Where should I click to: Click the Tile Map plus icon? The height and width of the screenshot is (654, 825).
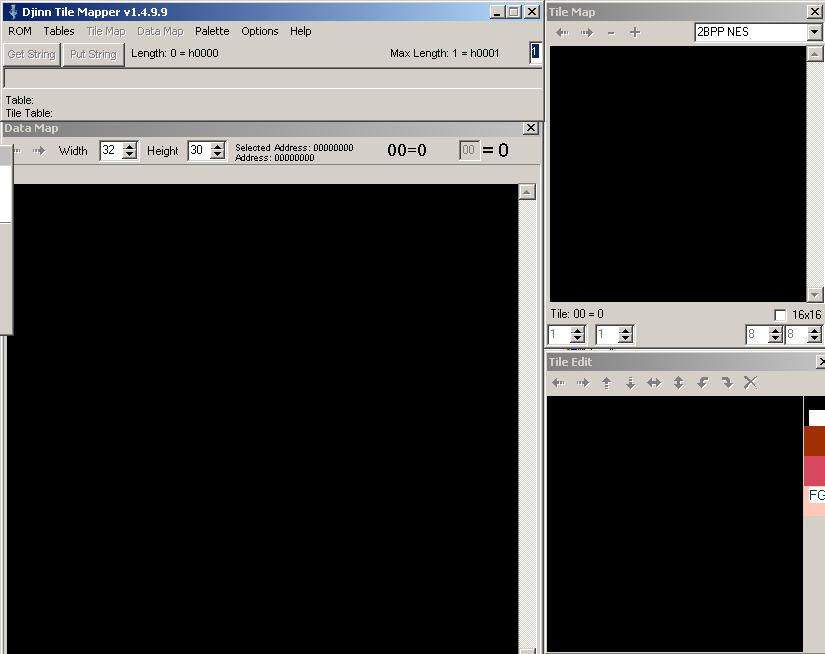tap(635, 33)
